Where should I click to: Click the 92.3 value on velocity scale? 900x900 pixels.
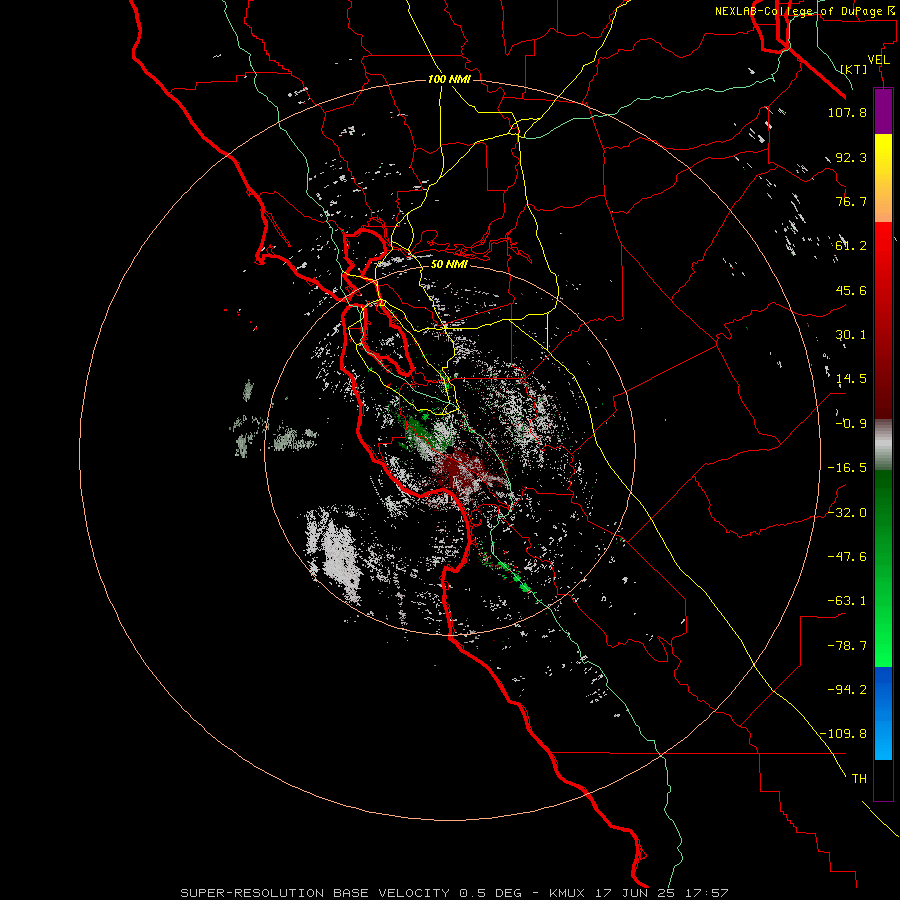coord(851,157)
